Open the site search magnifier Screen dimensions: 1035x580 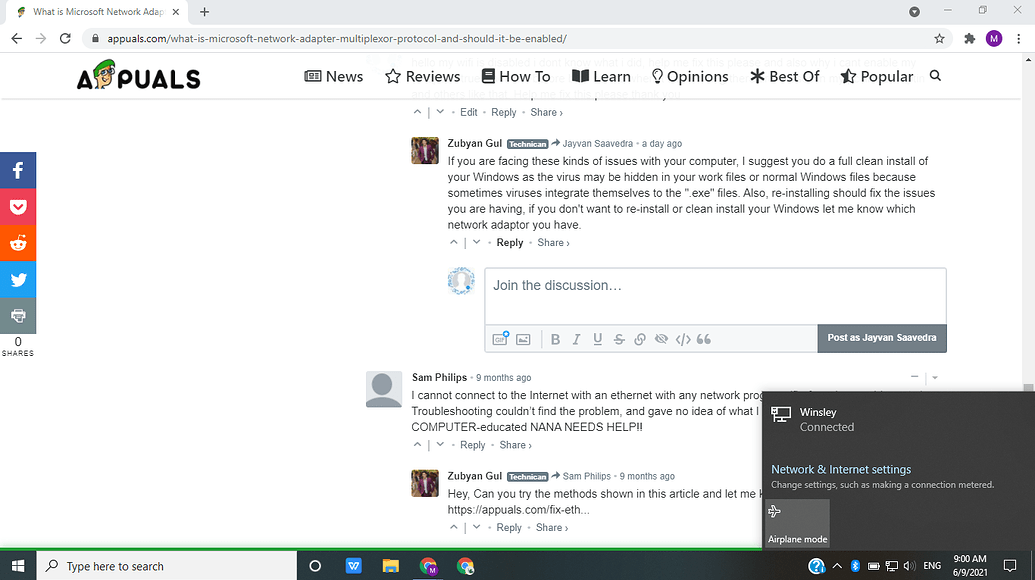pos(934,76)
